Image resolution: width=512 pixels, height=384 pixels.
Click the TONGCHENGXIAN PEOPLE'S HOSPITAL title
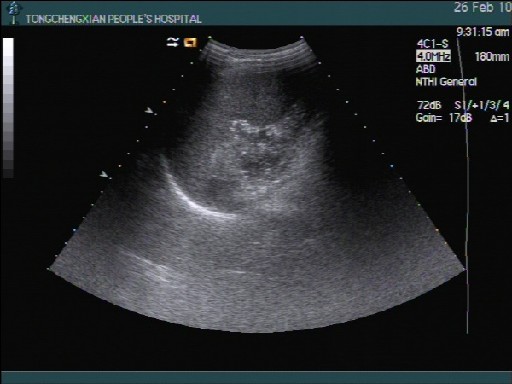pyautogui.click(x=114, y=19)
